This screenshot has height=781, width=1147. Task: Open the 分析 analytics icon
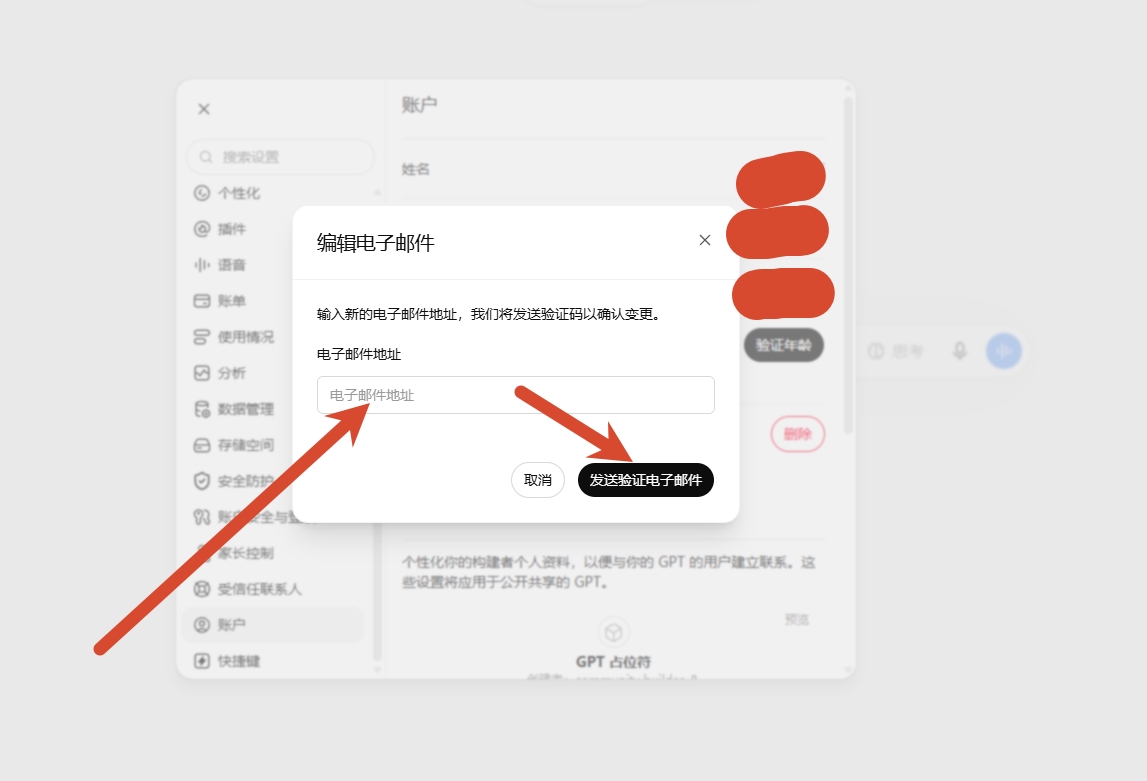(x=202, y=373)
